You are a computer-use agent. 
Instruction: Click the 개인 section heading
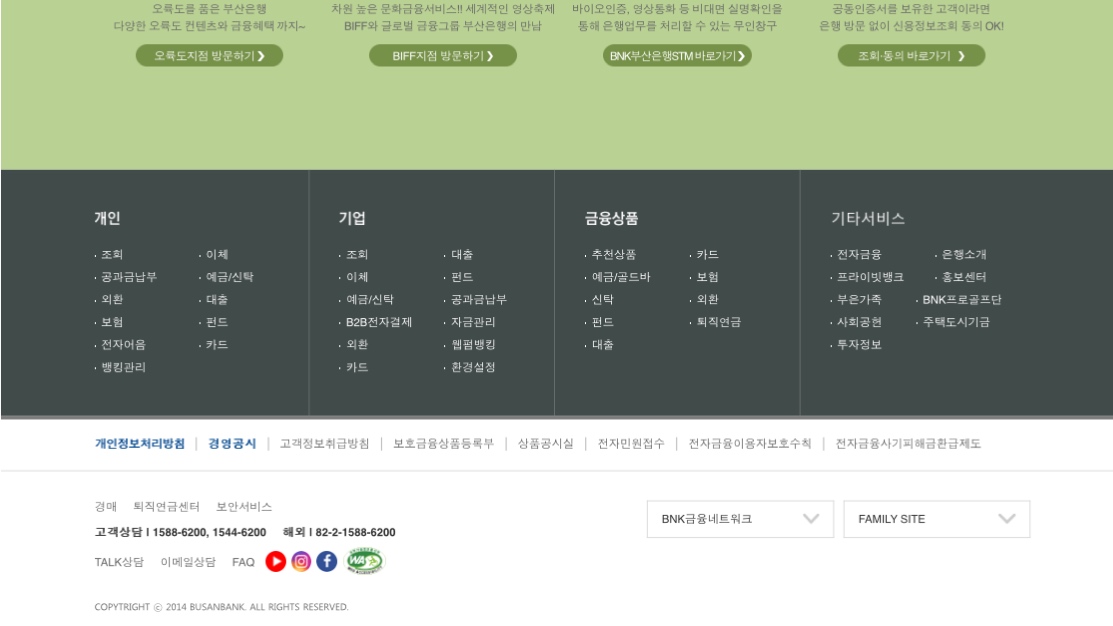pos(107,219)
